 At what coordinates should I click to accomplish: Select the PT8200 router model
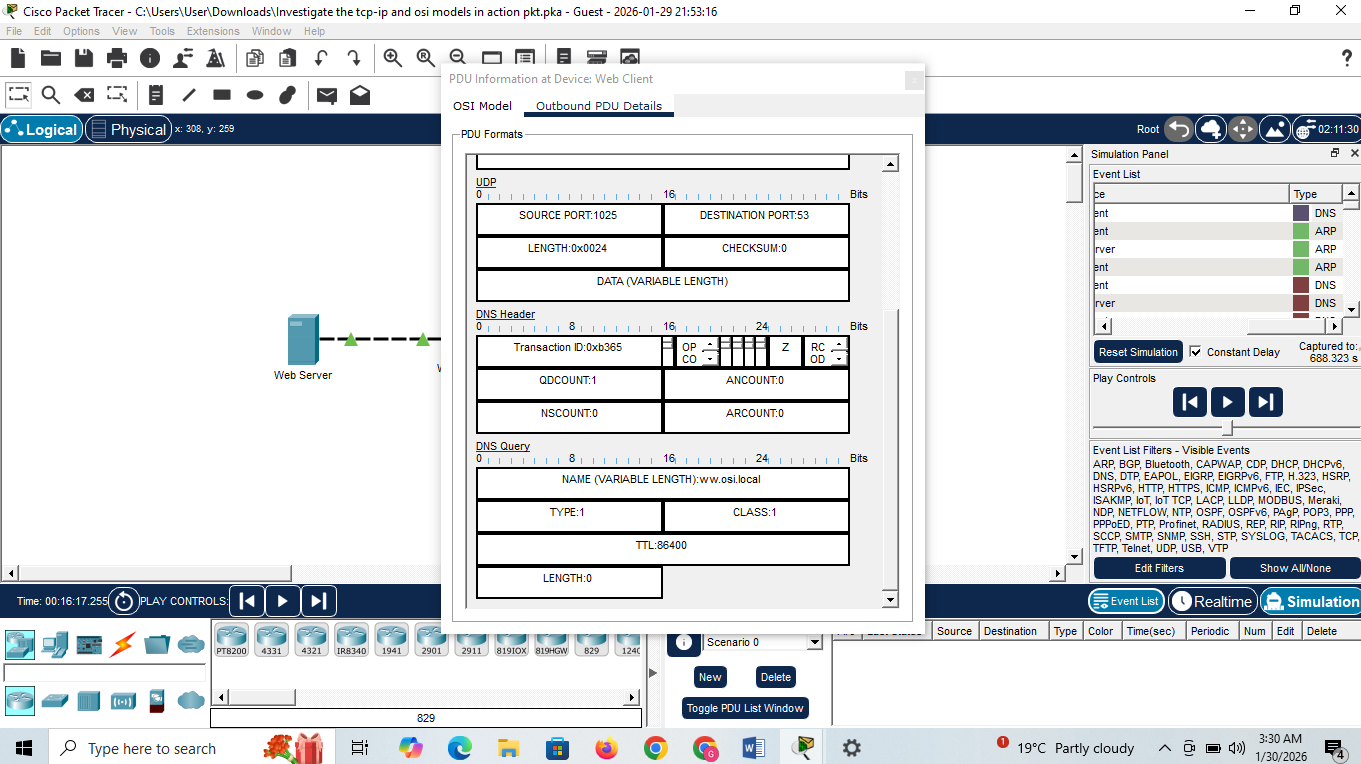click(x=231, y=639)
